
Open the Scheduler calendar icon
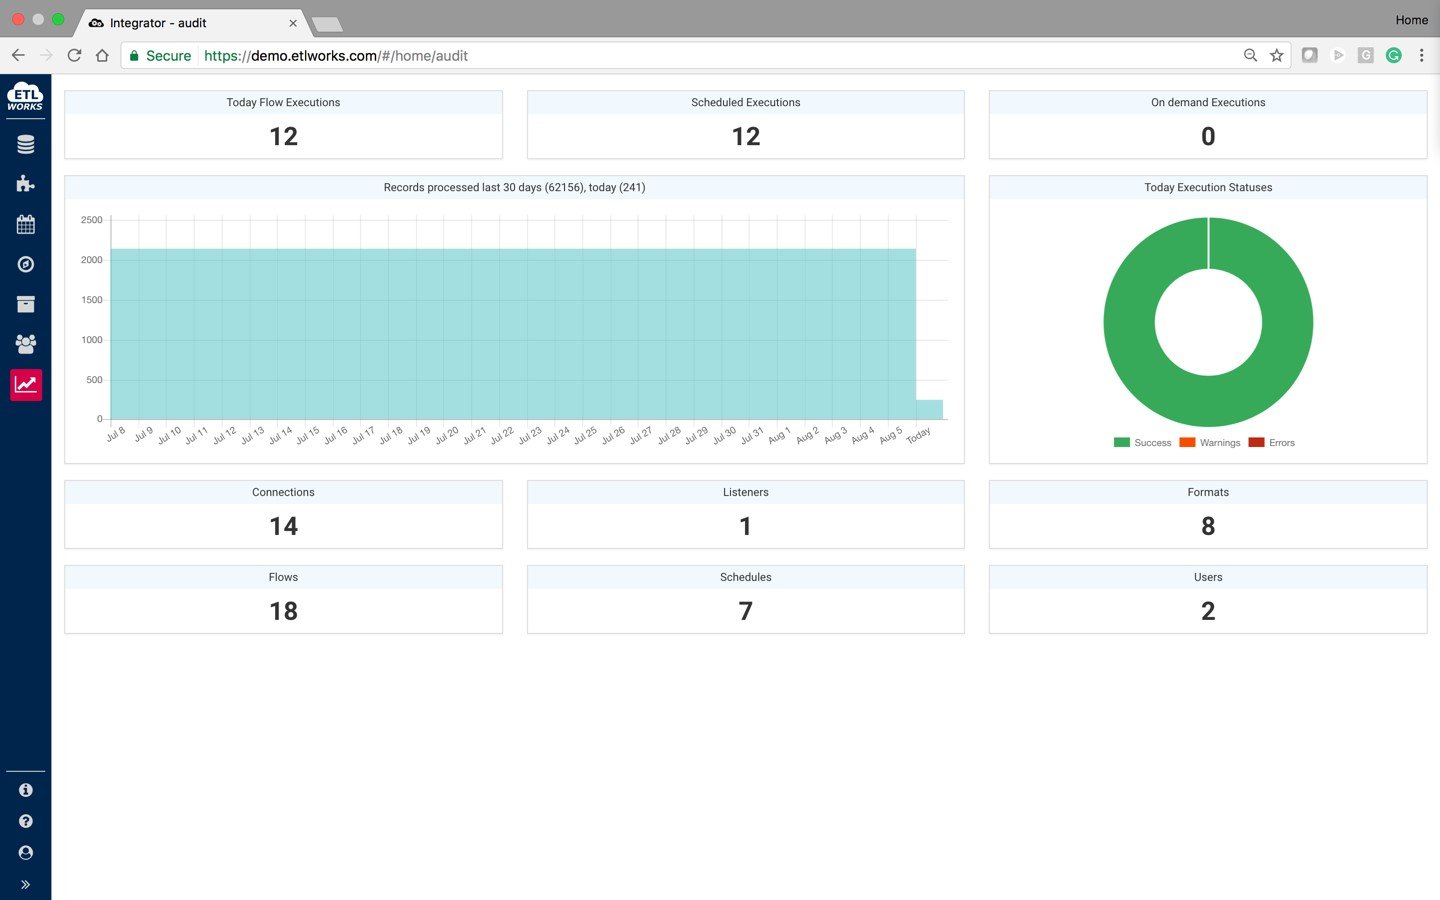(x=26, y=224)
